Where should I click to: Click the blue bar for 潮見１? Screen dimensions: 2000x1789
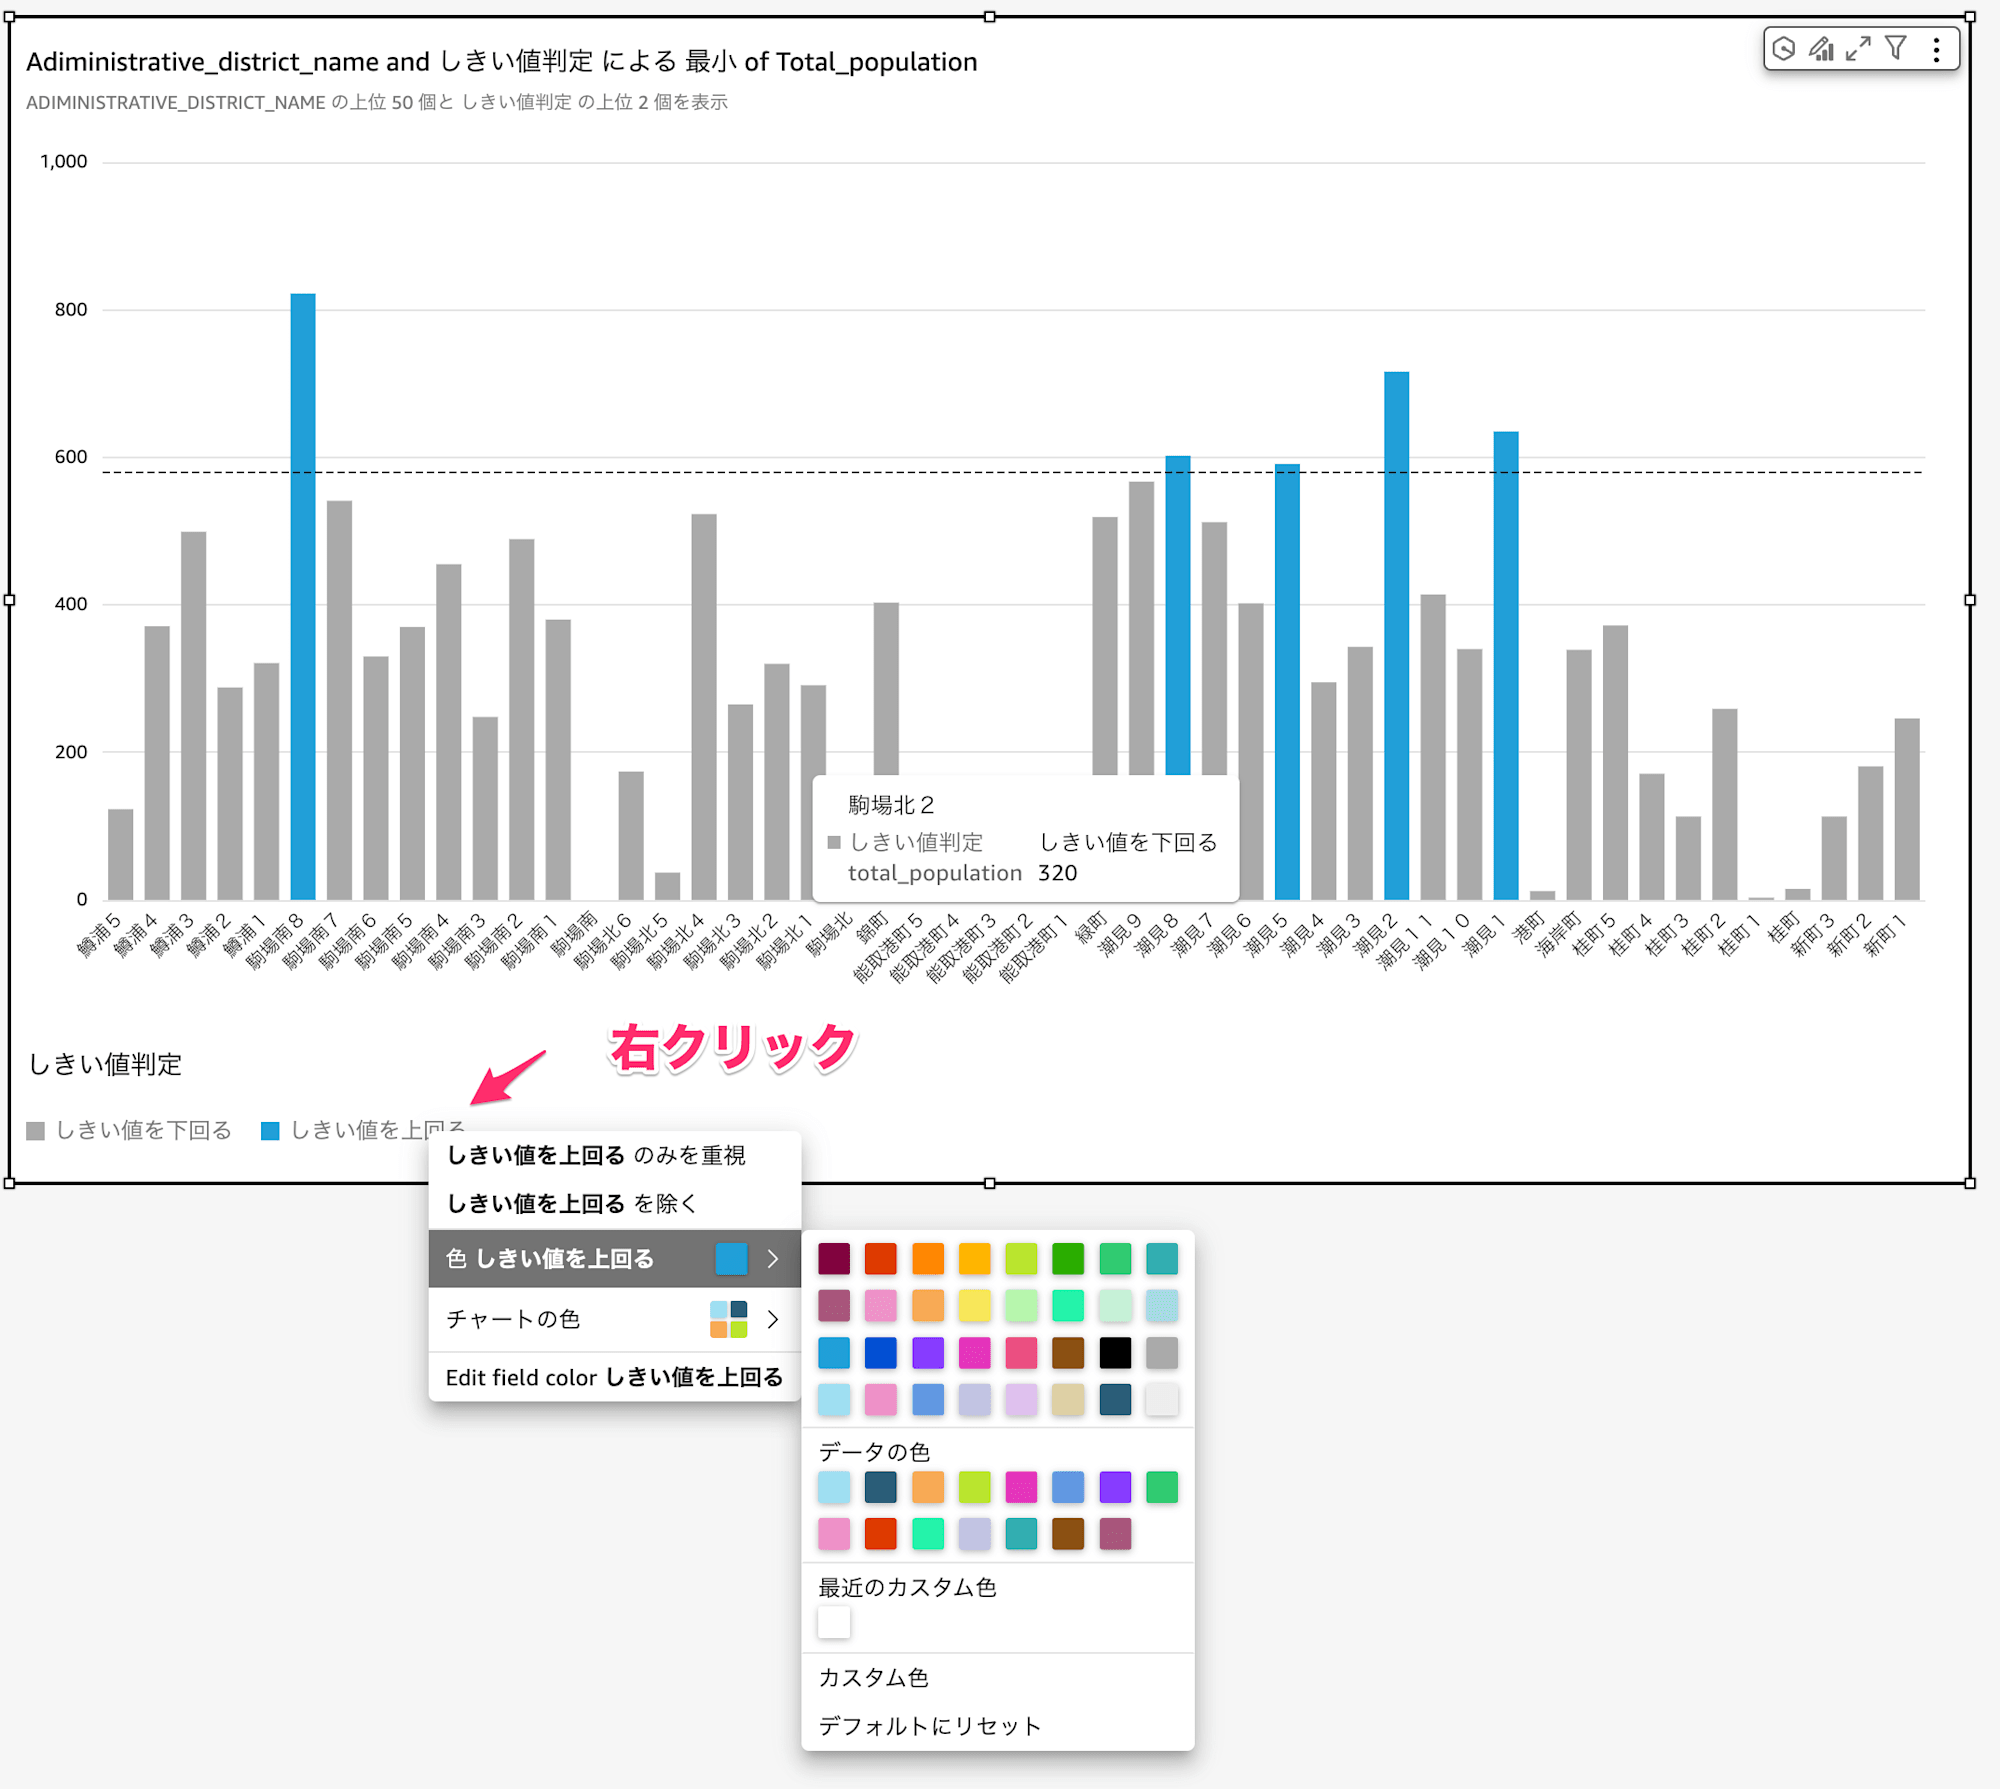[x=1506, y=665]
